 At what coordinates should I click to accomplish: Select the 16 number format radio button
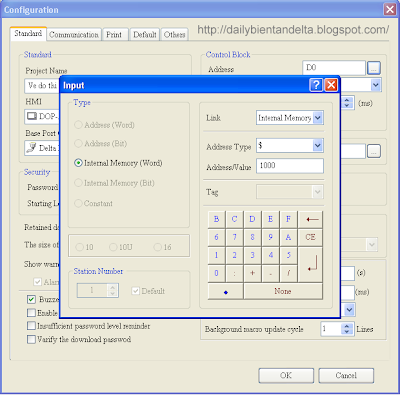(x=157, y=247)
